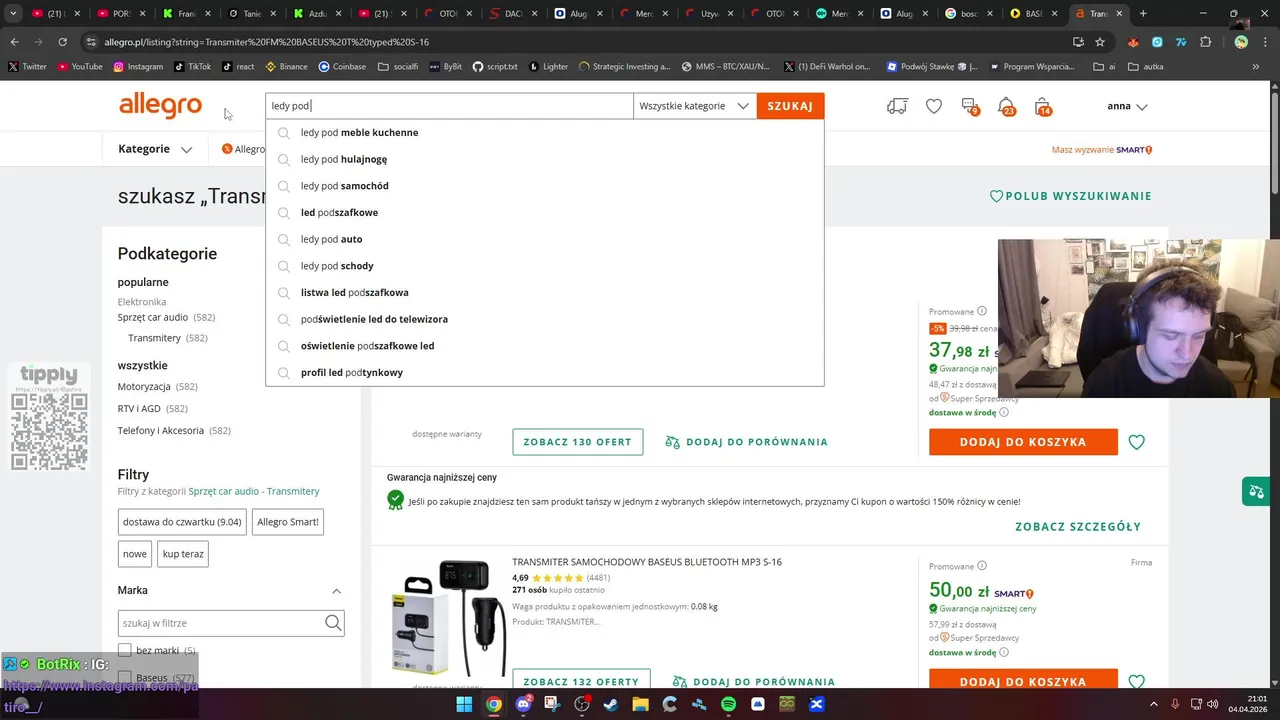Open the Instagram bookmark
The width and height of the screenshot is (1280, 720).
point(138,66)
